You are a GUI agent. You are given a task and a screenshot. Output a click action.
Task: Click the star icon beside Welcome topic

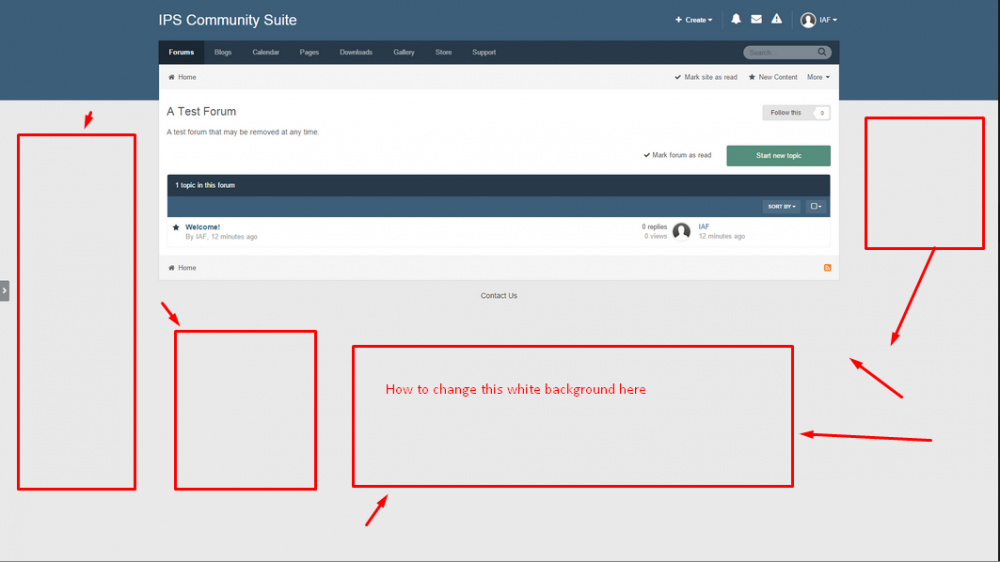coord(176,227)
